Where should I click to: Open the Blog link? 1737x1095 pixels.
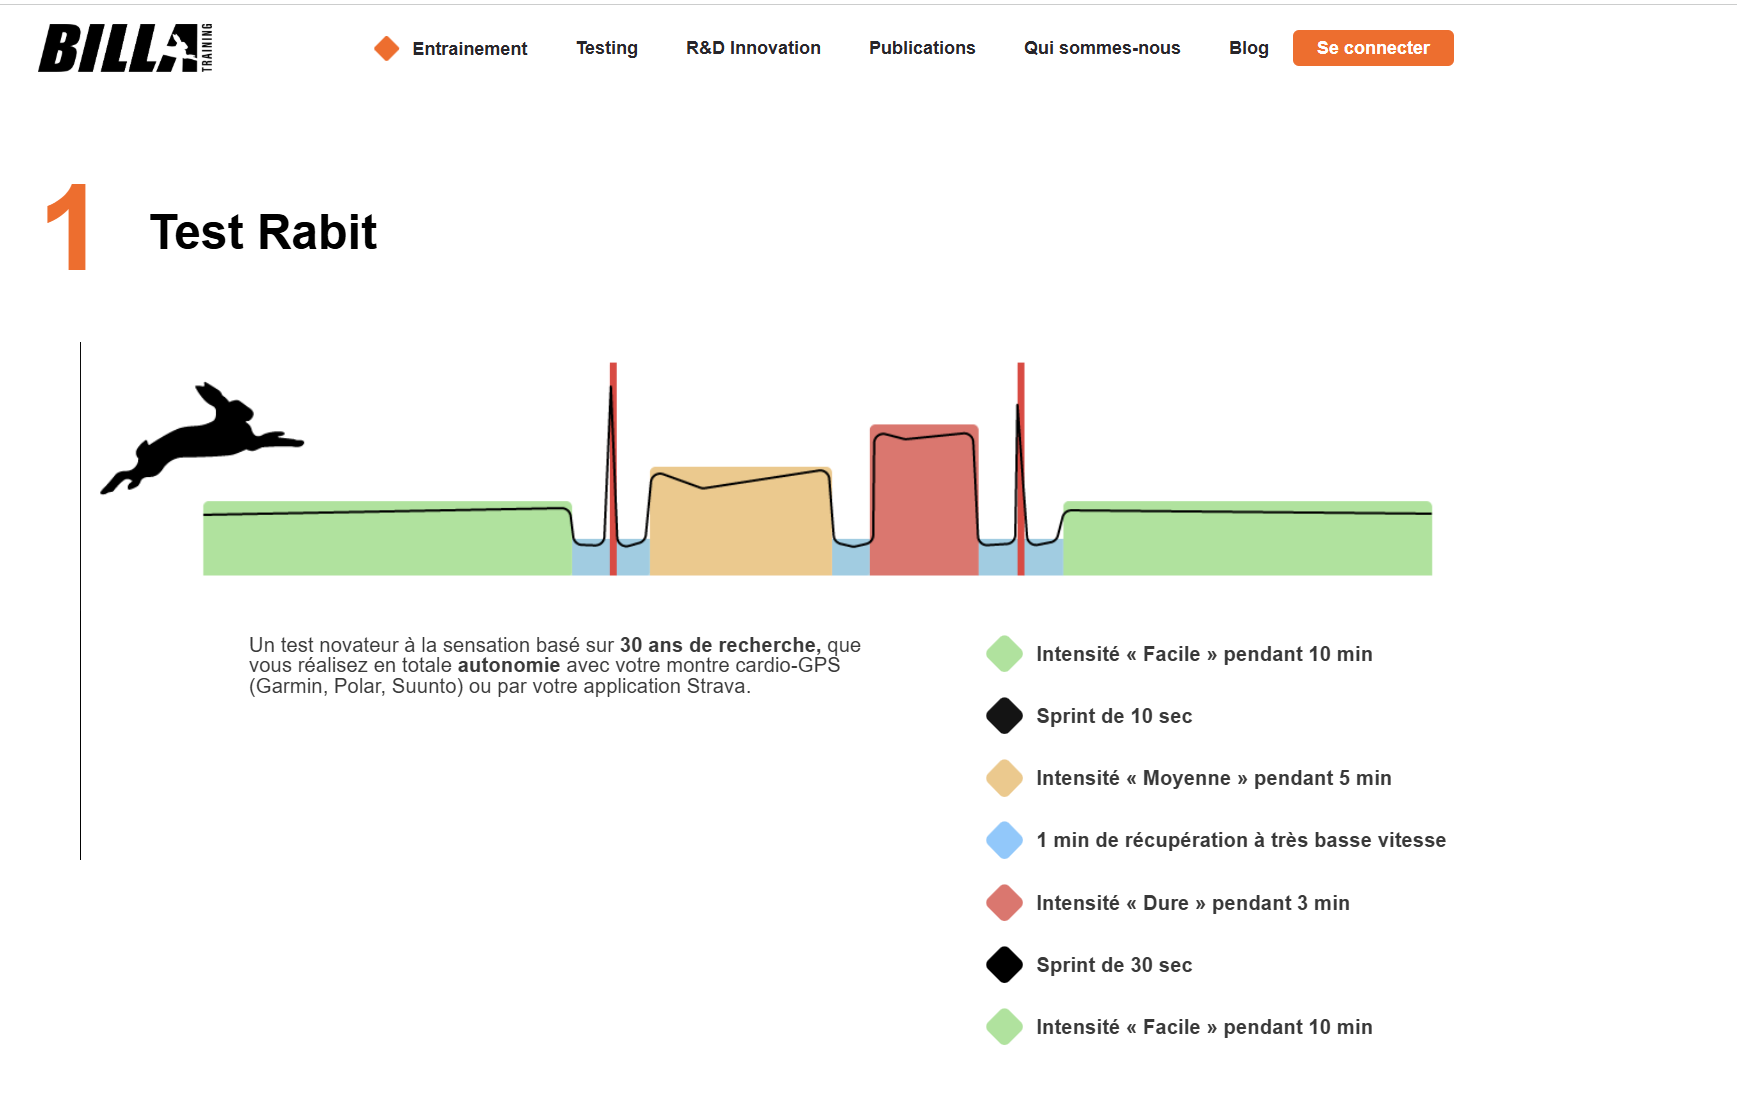click(1248, 48)
